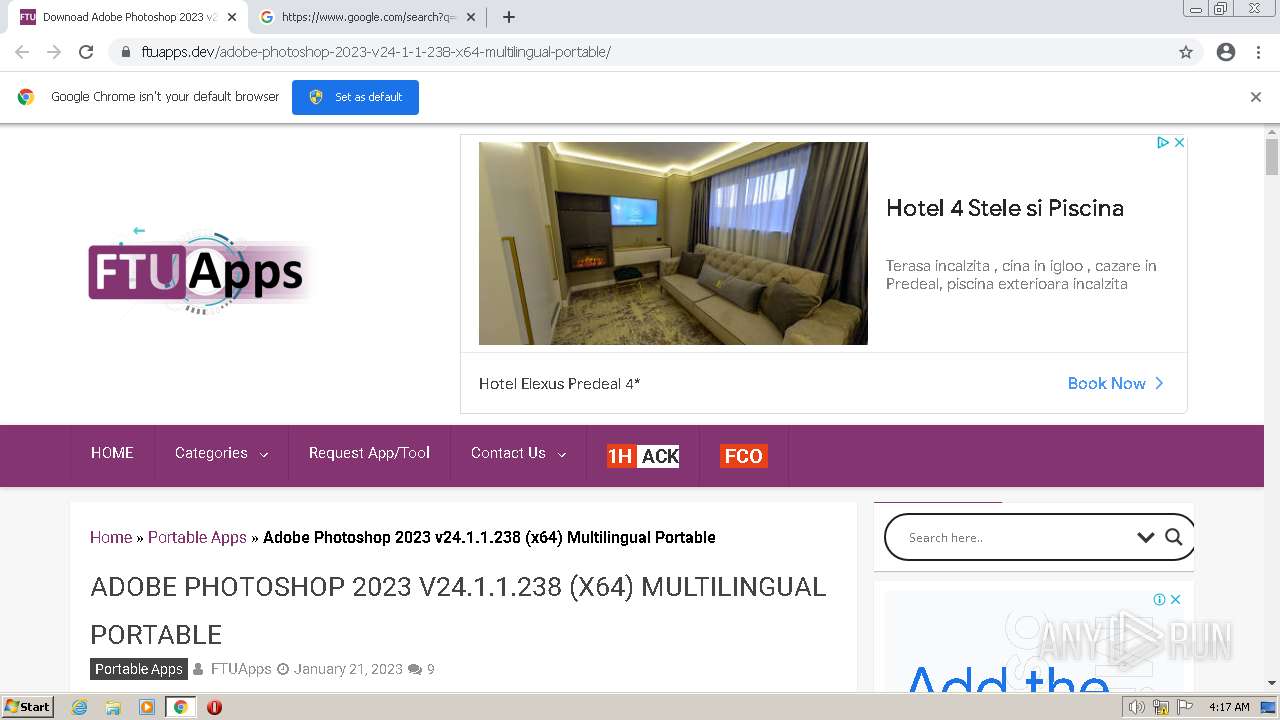The height and width of the screenshot is (720, 1280).
Task: Click the browser forward arrow
Action: point(54,52)
